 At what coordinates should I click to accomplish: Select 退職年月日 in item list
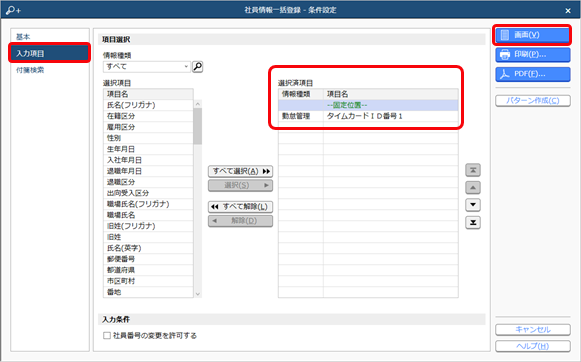[x=148, y=171]
